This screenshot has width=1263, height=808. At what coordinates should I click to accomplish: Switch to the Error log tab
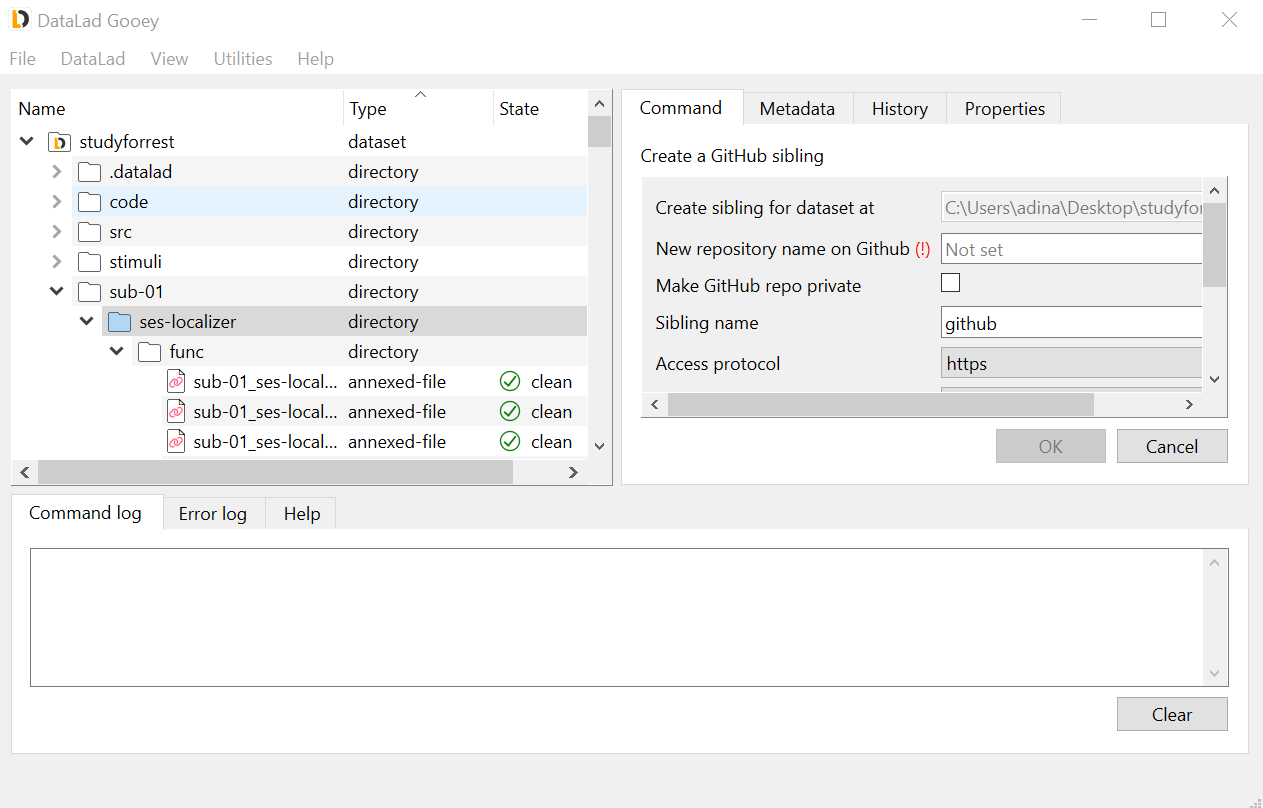click(x=212, y=514)
